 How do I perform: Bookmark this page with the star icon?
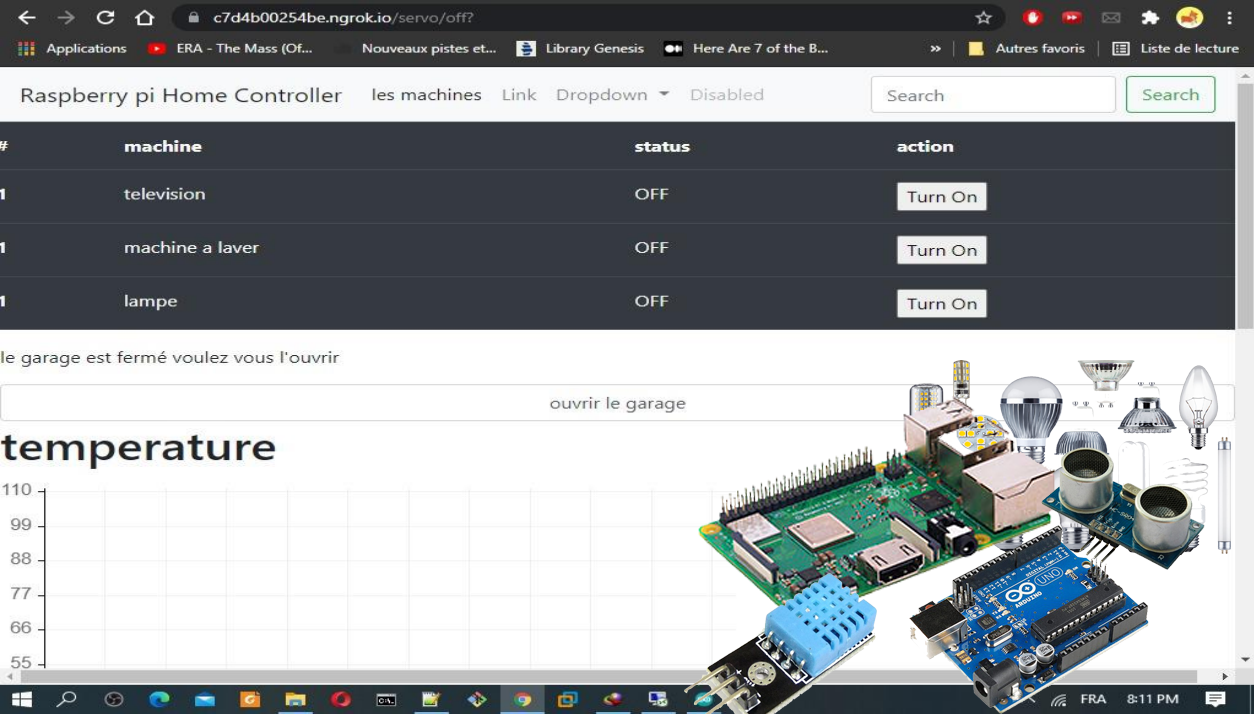[x=984, y=18]
